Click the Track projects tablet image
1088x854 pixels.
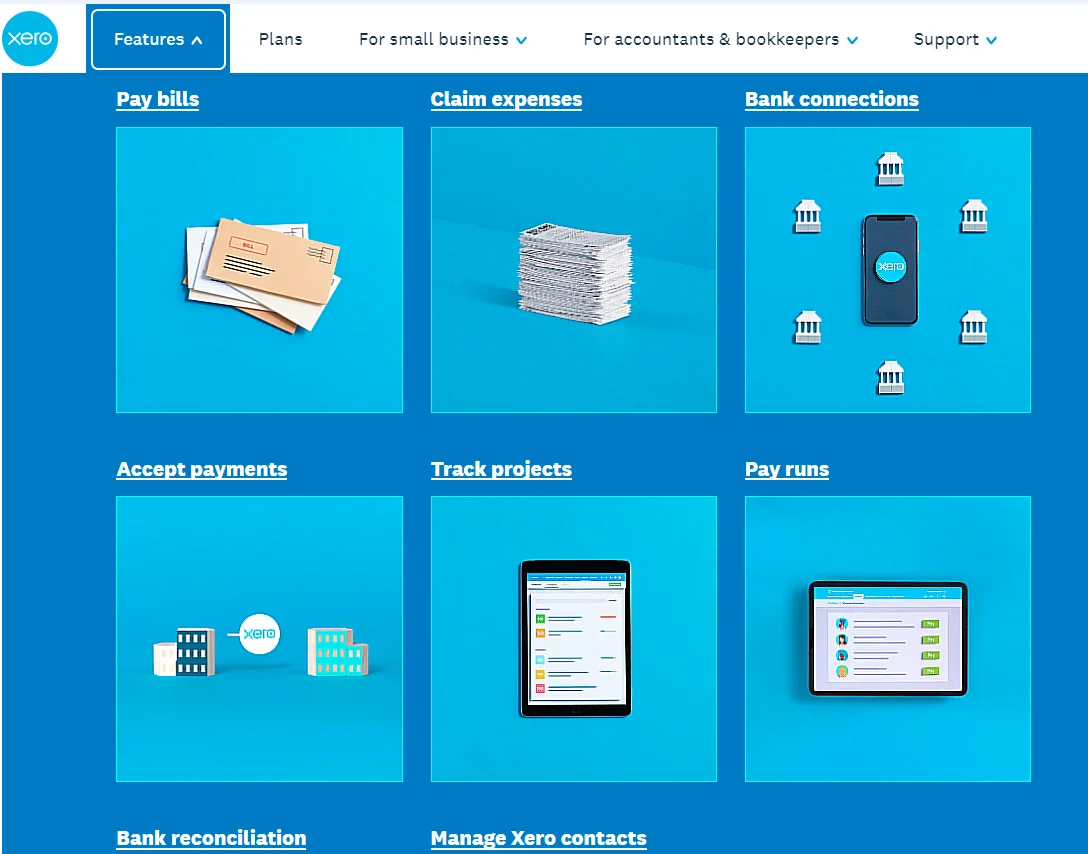574,639
